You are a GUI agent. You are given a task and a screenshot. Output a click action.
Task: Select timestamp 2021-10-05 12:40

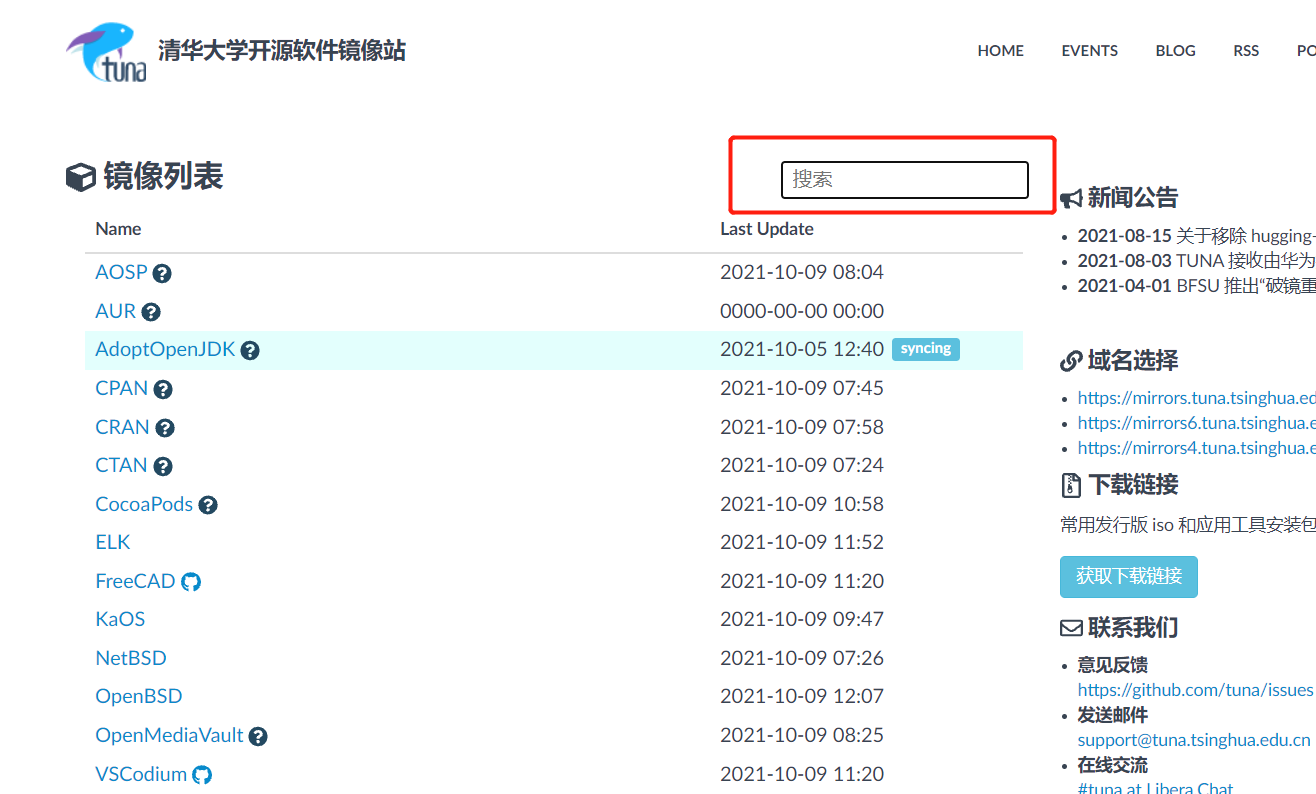(x=802, y=350)
